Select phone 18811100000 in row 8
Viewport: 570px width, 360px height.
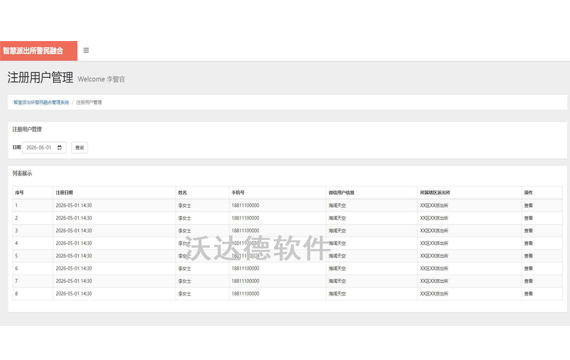[245, 293]
